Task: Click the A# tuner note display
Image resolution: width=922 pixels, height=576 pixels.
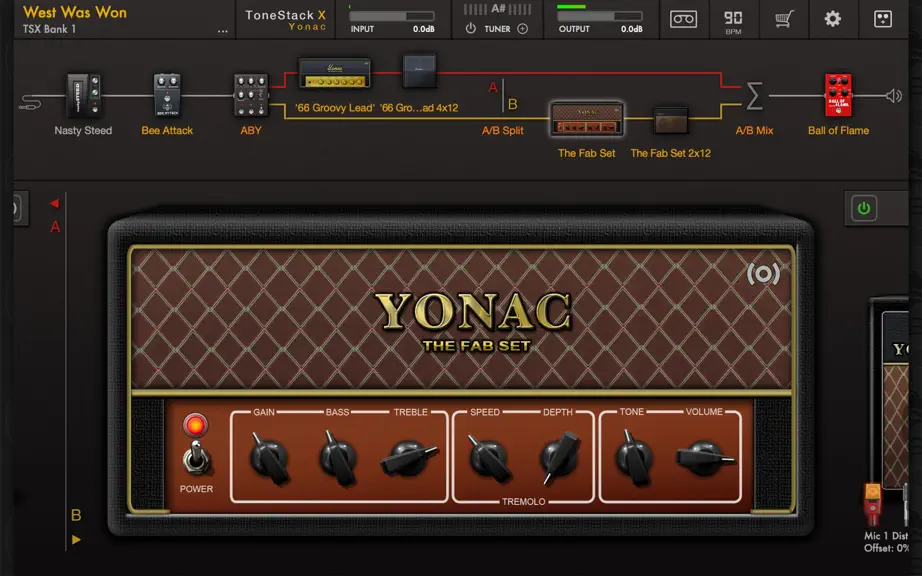Action: [498, 9]
